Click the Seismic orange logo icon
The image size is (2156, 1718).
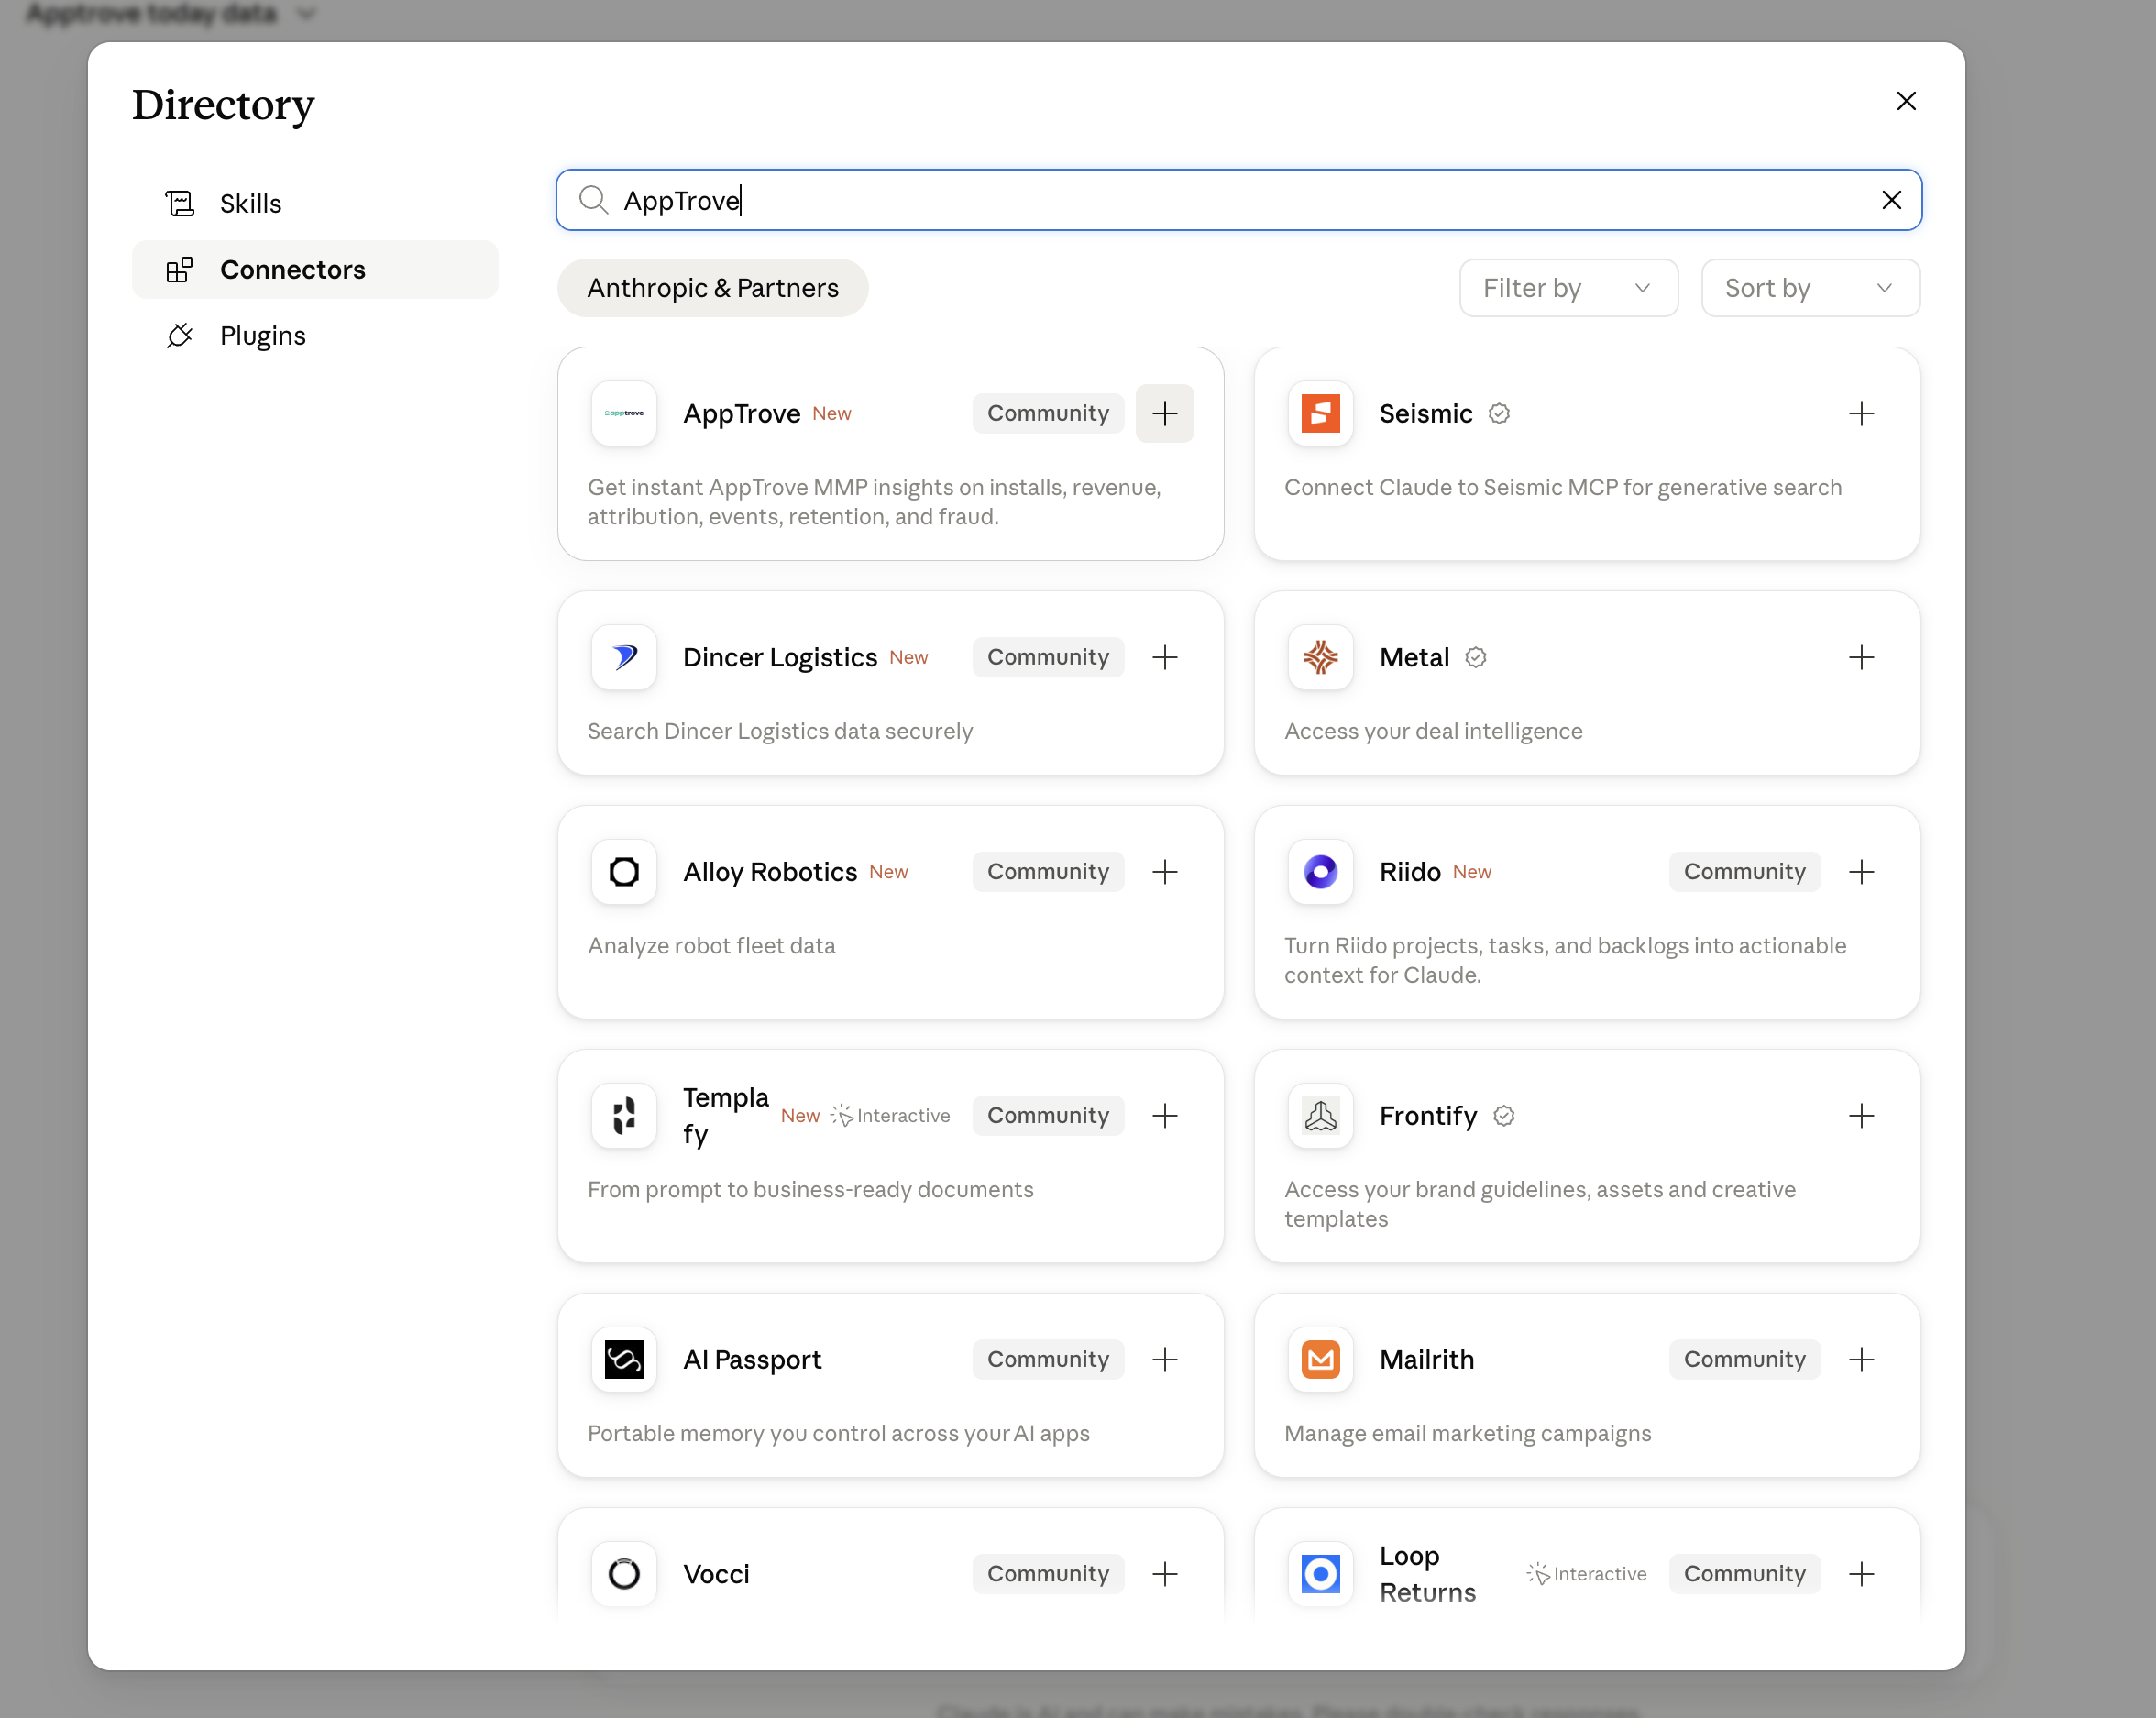1320,413
